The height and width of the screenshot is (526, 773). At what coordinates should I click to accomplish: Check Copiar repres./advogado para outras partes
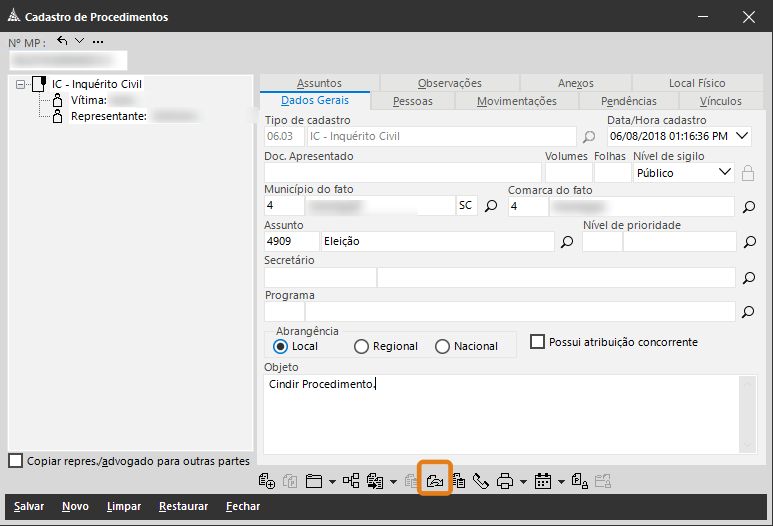point(16,461)
